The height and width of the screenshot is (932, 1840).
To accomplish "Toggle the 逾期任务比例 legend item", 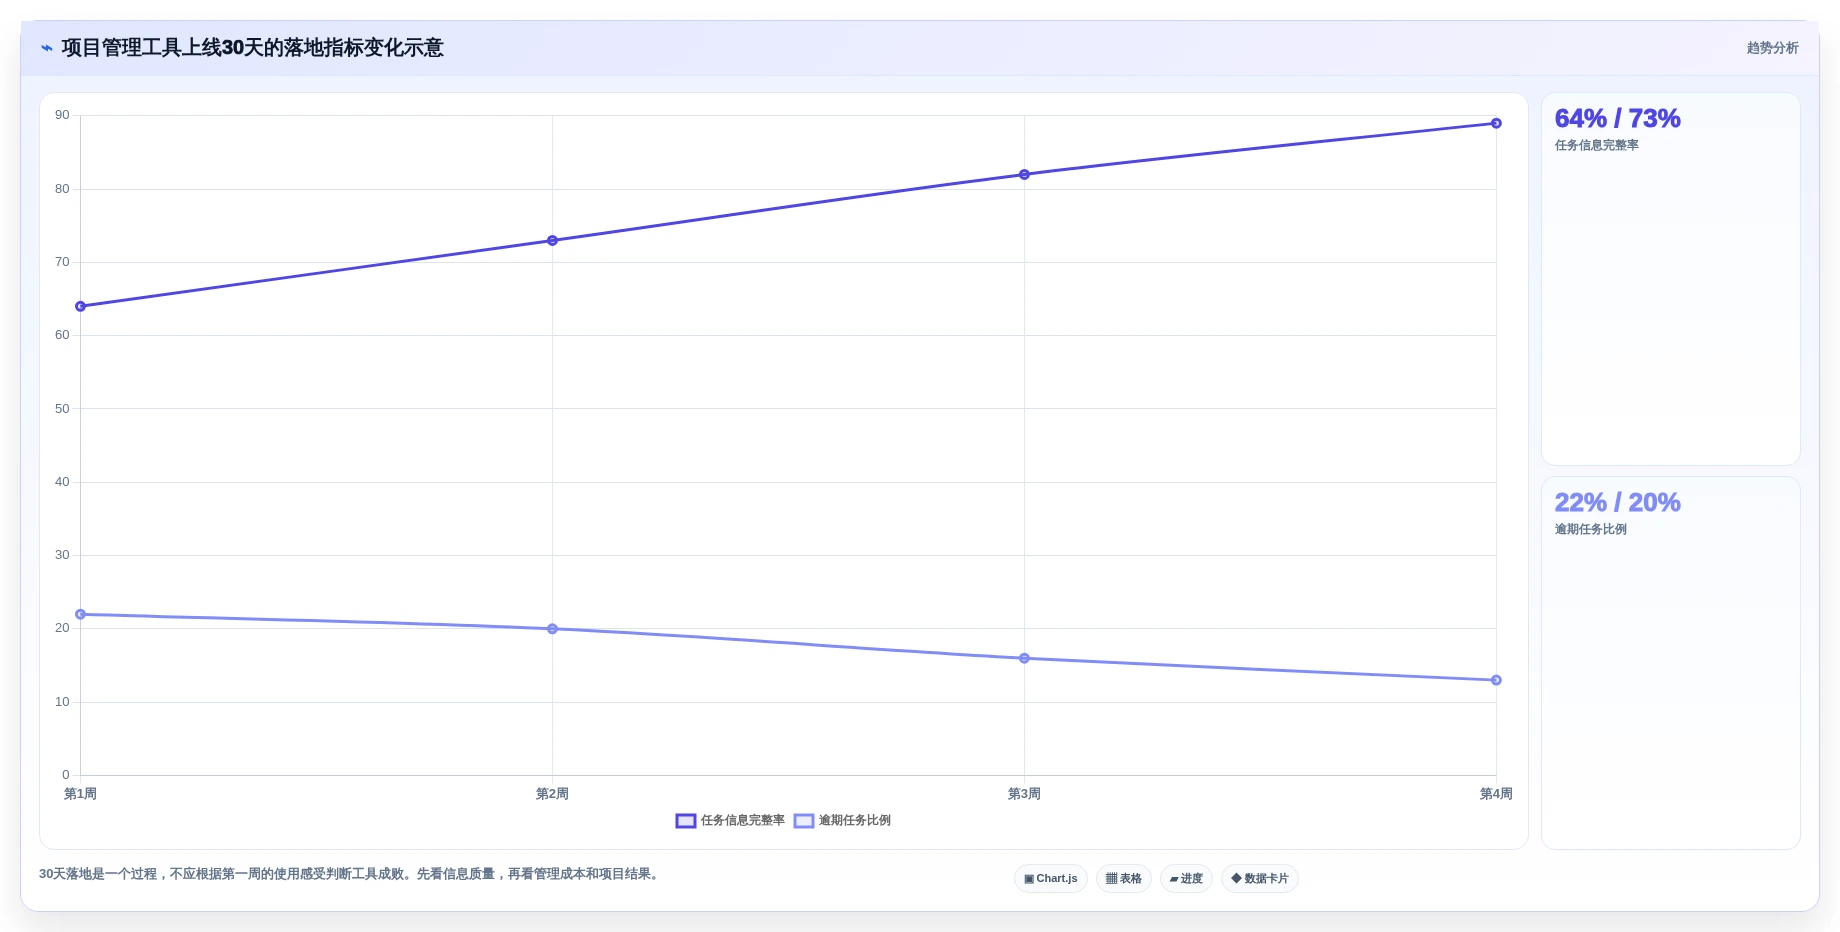I will point(842,821).
